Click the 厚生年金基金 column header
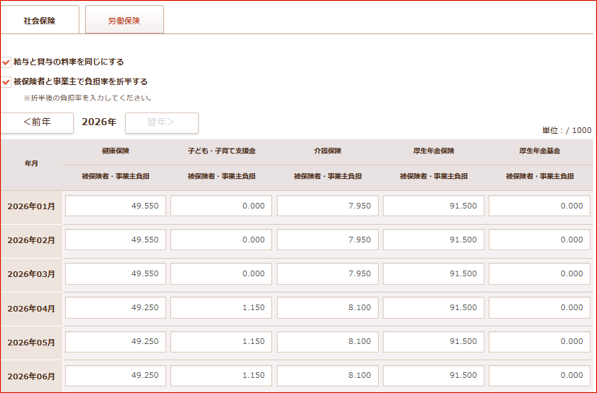Screen dimensions: 597x393 coord(540,151)
